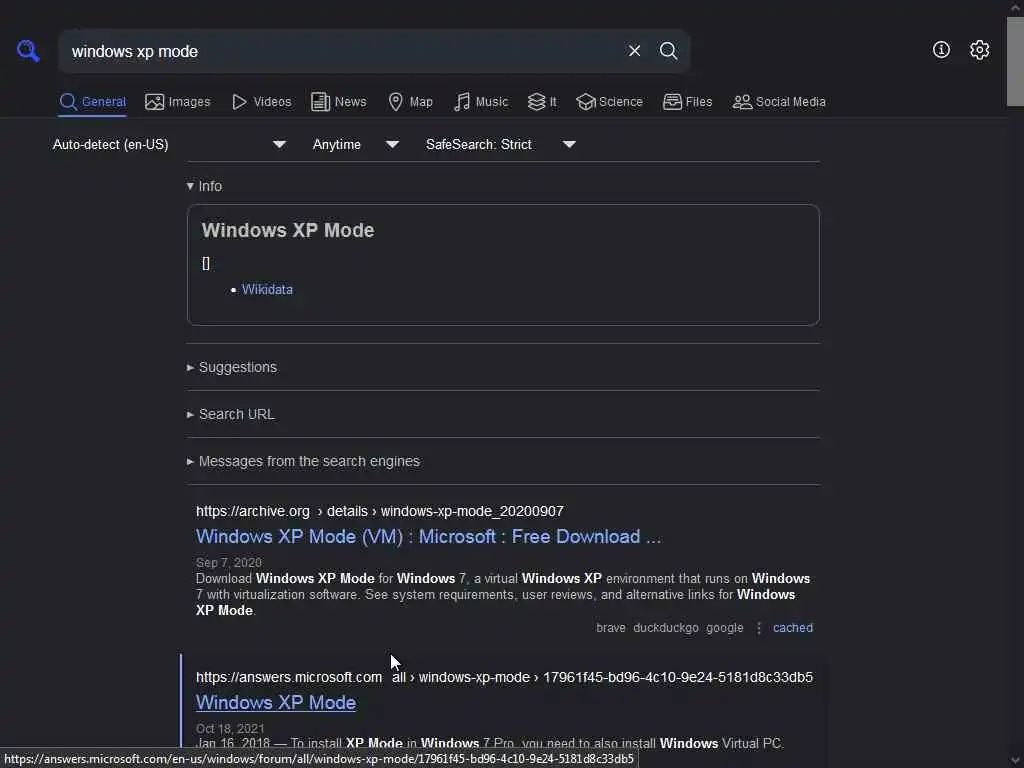Switch to the General tab

[x=92, y=102]
